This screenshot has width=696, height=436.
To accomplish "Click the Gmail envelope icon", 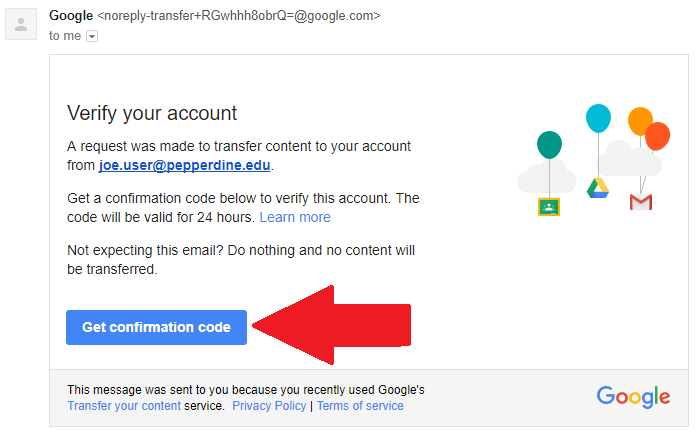I will click(641, 202).
